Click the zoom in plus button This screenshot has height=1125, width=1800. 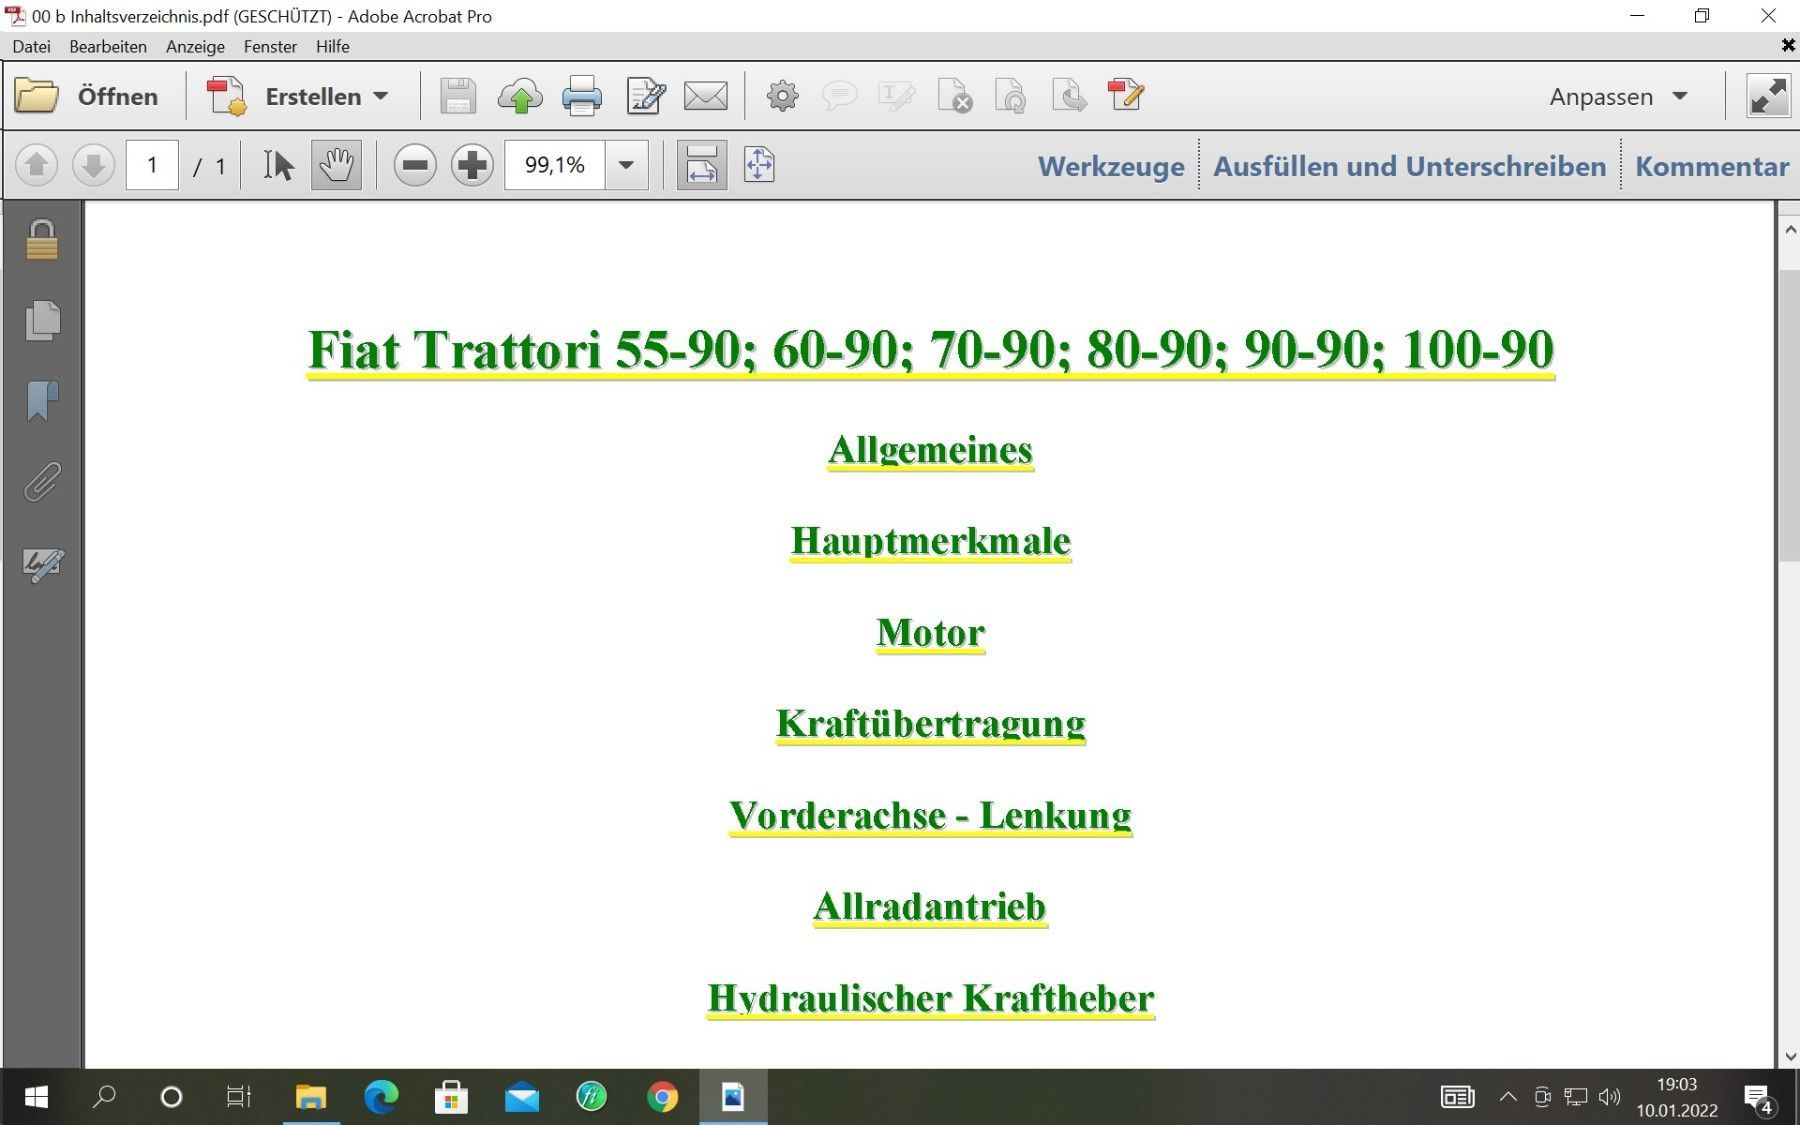[x=472, y=165]
